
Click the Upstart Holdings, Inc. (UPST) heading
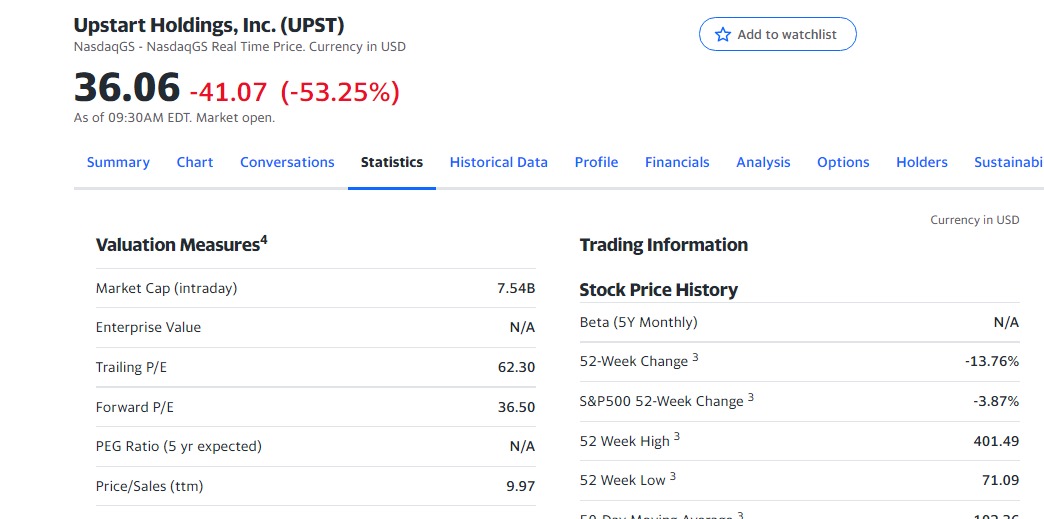pyautogui.click(x=209, y=25)
